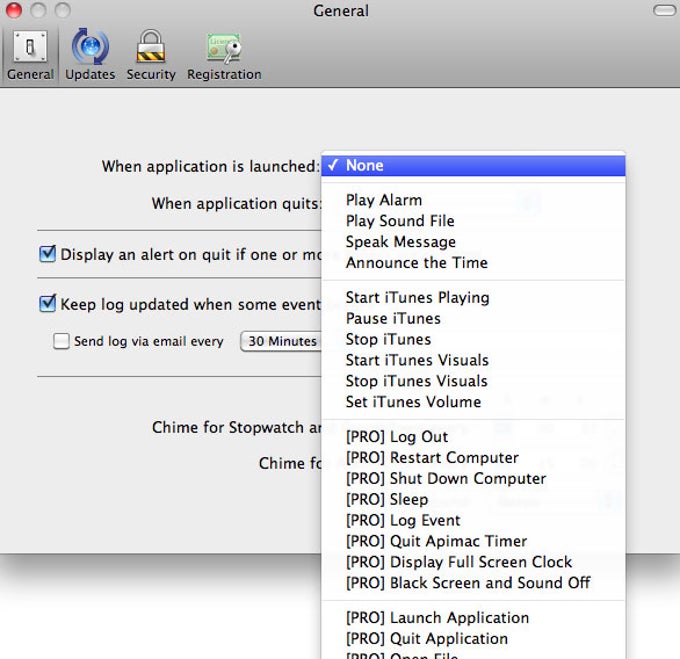680x659 pixels.
Task: Uncheck Keep log updated checkbox
Action: 47,303
